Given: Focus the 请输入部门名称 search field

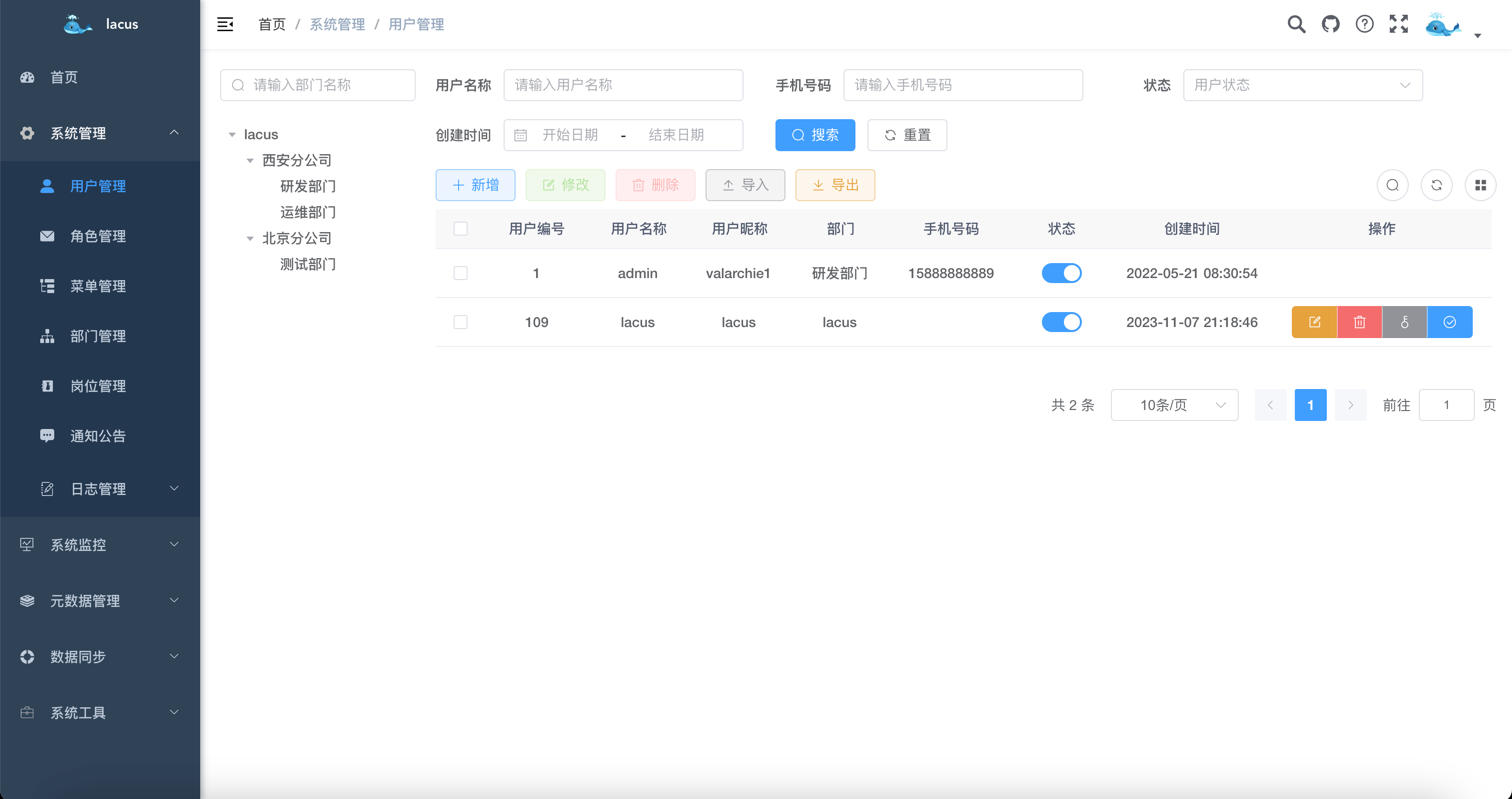Looking at the screenshot, I should [317, 85].
